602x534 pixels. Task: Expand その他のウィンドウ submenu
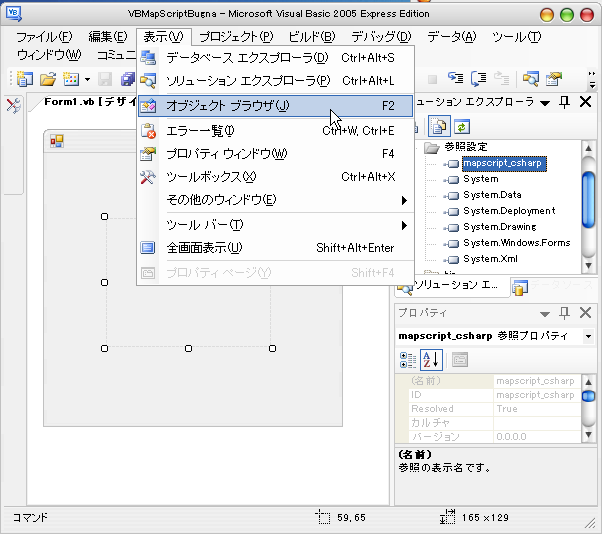pyautogui.click(x=275, y=200)
